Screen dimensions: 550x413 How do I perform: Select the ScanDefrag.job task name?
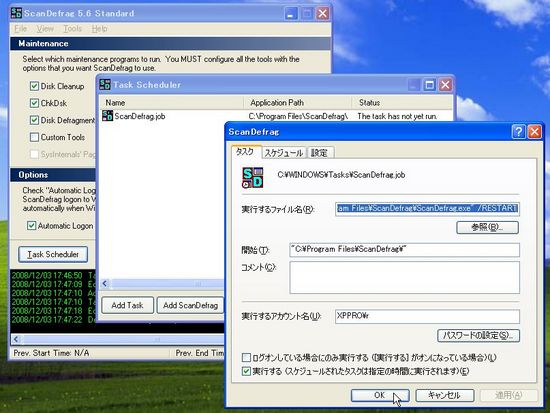(140, 116)
